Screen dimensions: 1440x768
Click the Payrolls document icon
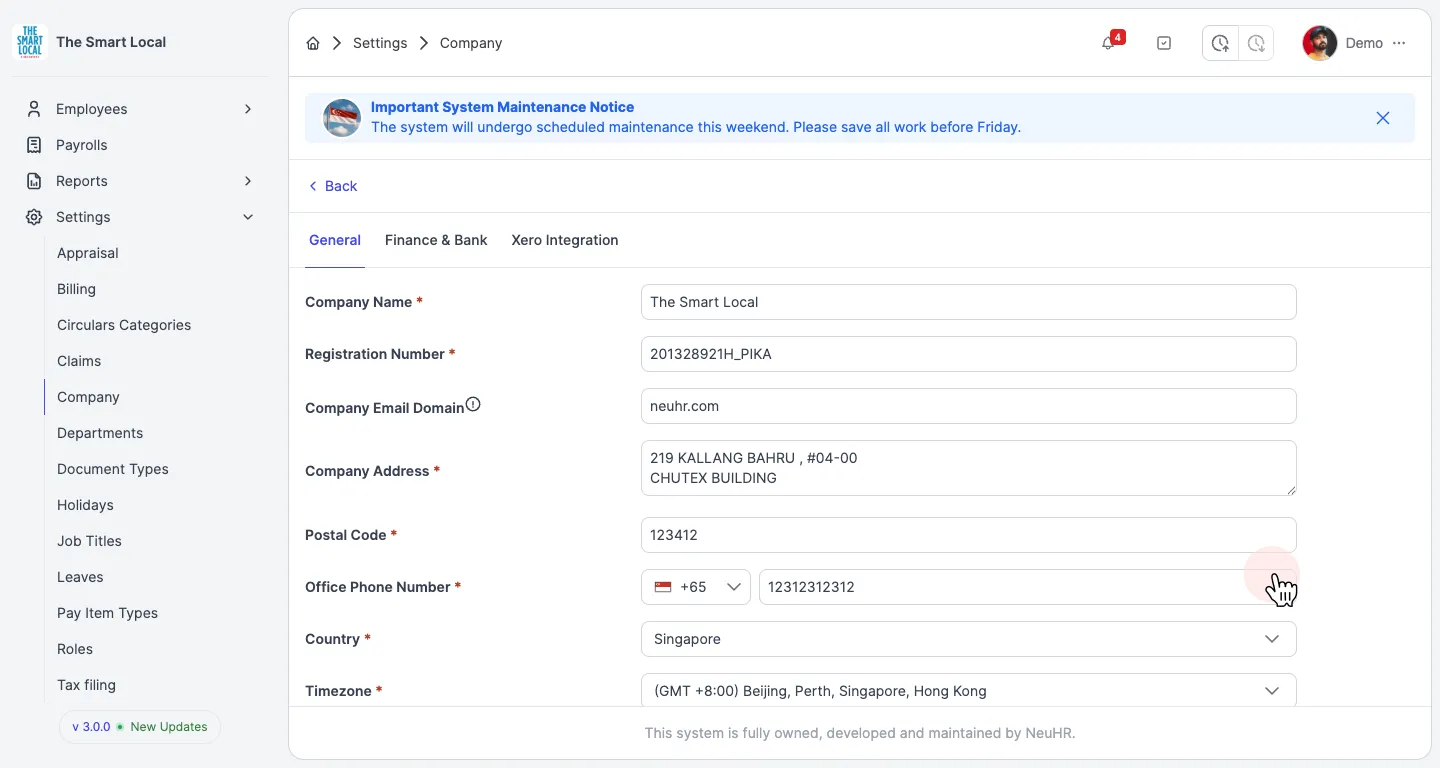click(34, 145)
